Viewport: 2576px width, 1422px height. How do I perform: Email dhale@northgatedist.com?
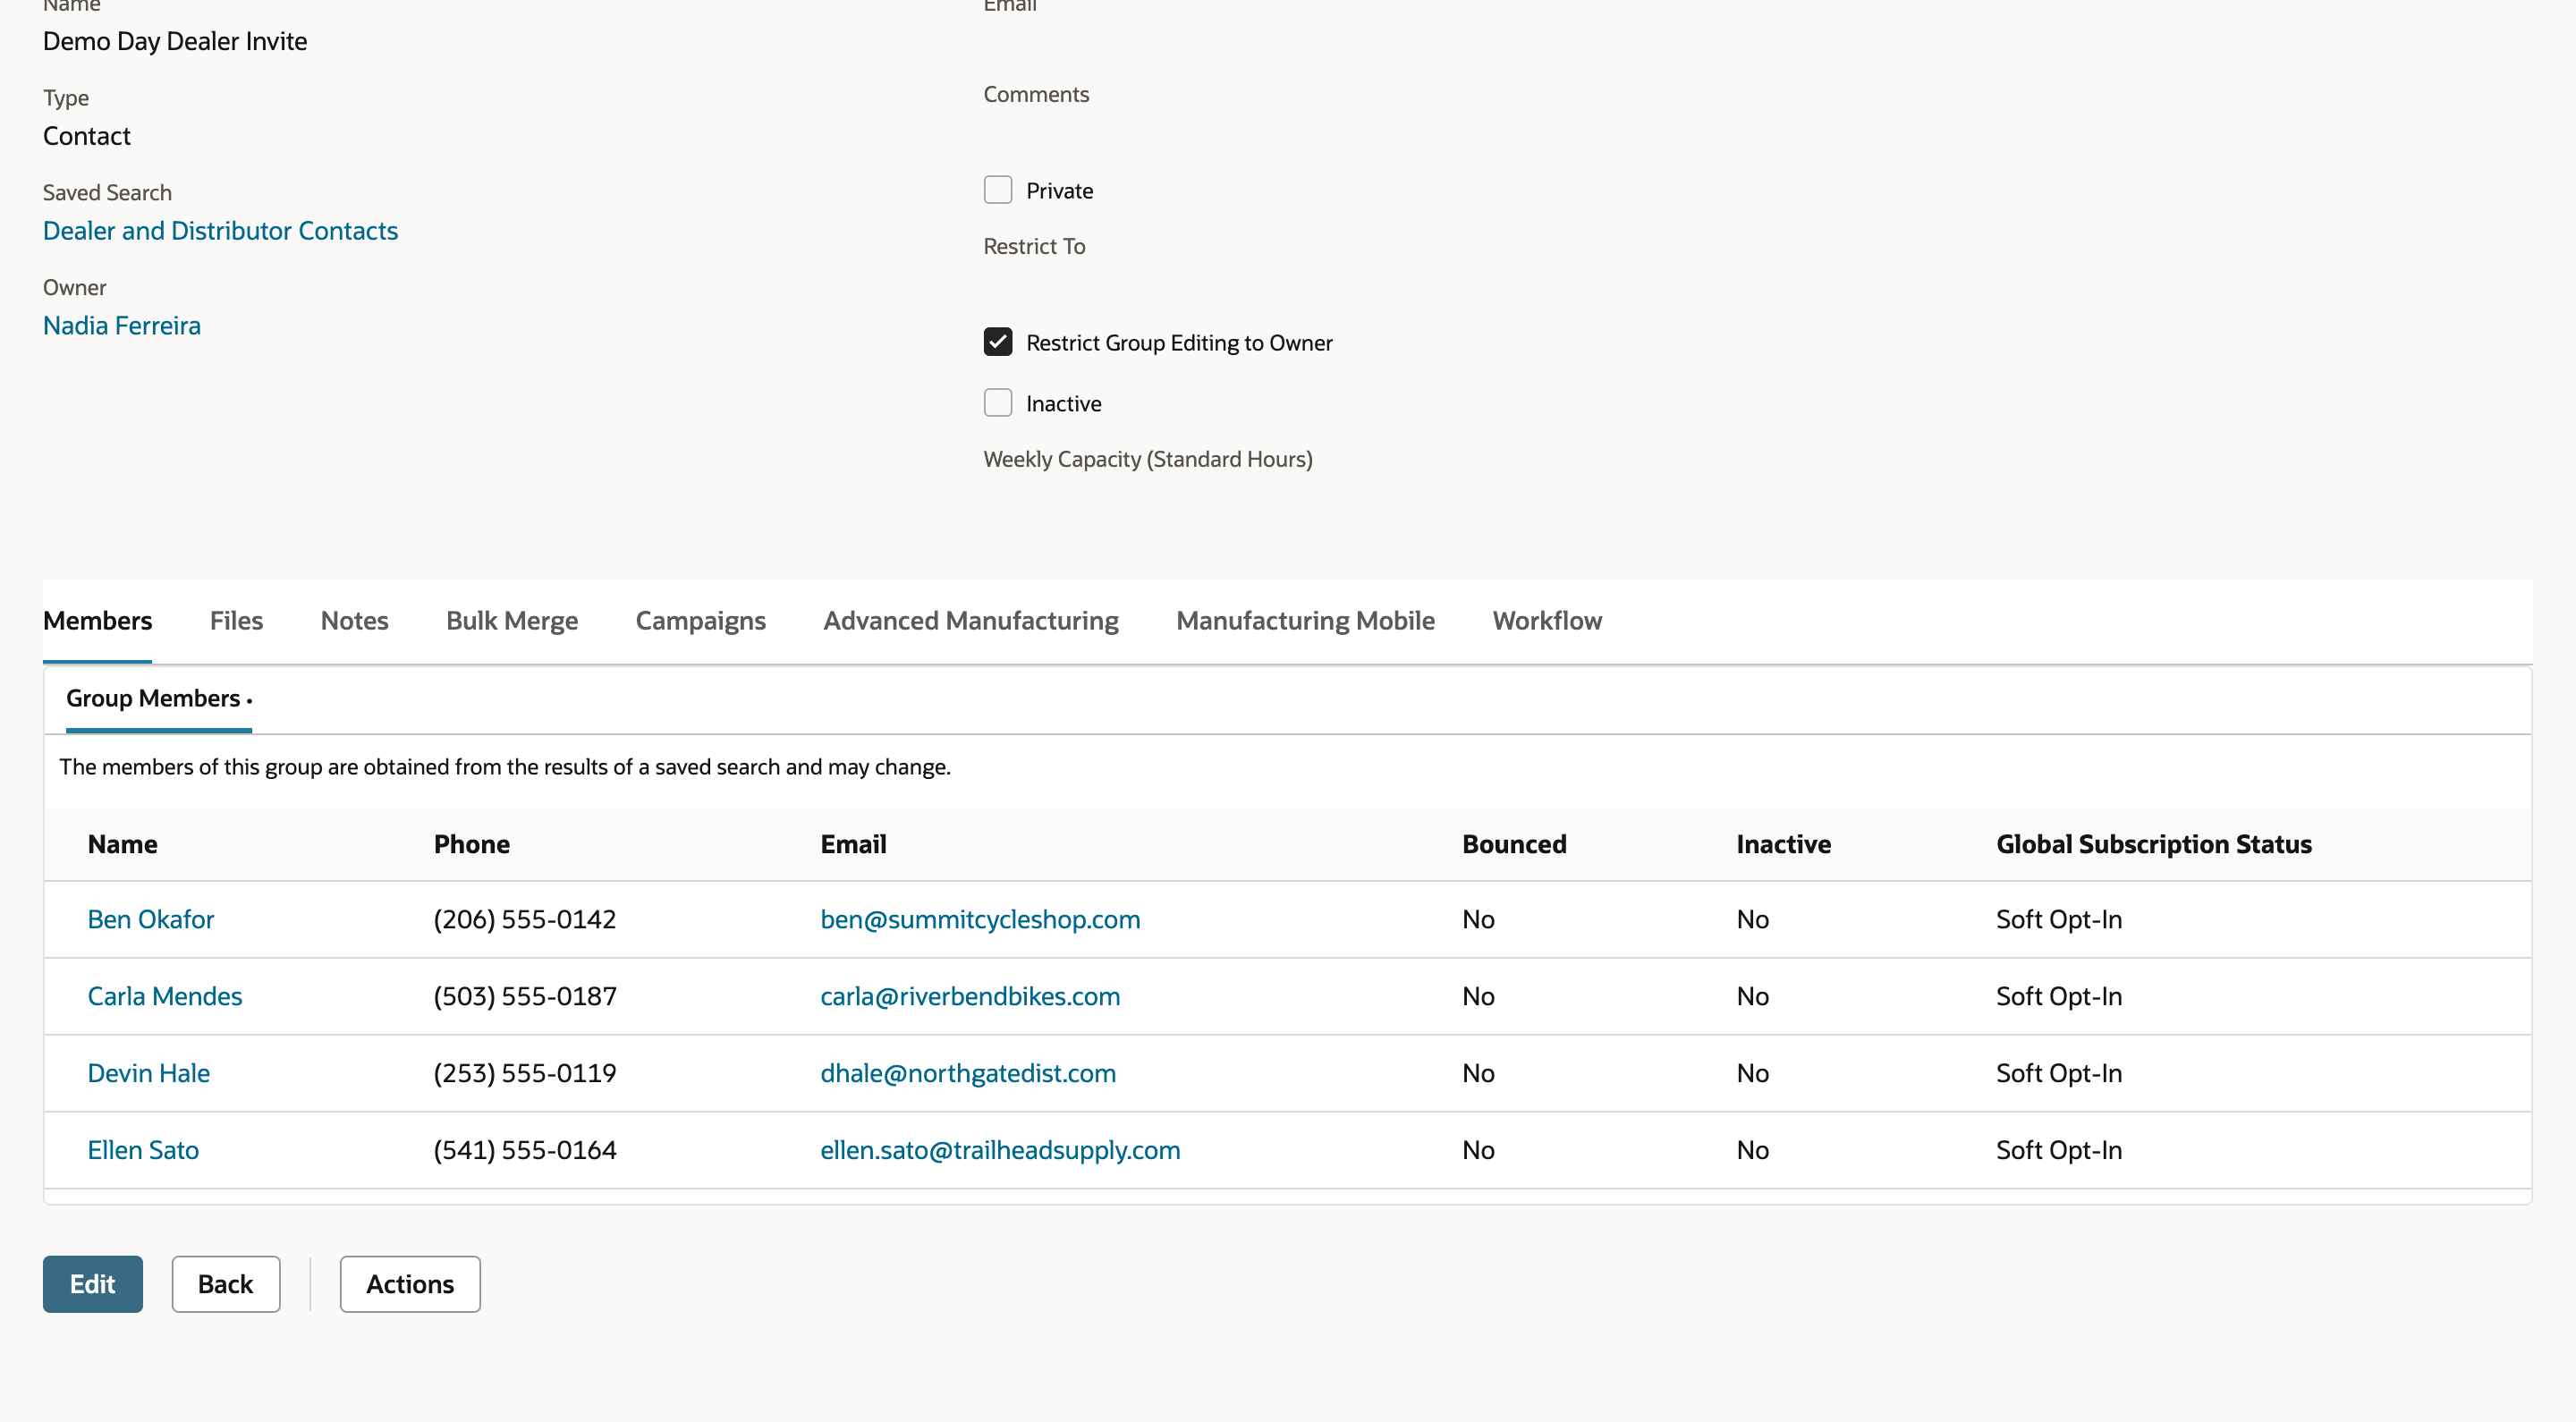(x=968, y=1073)
